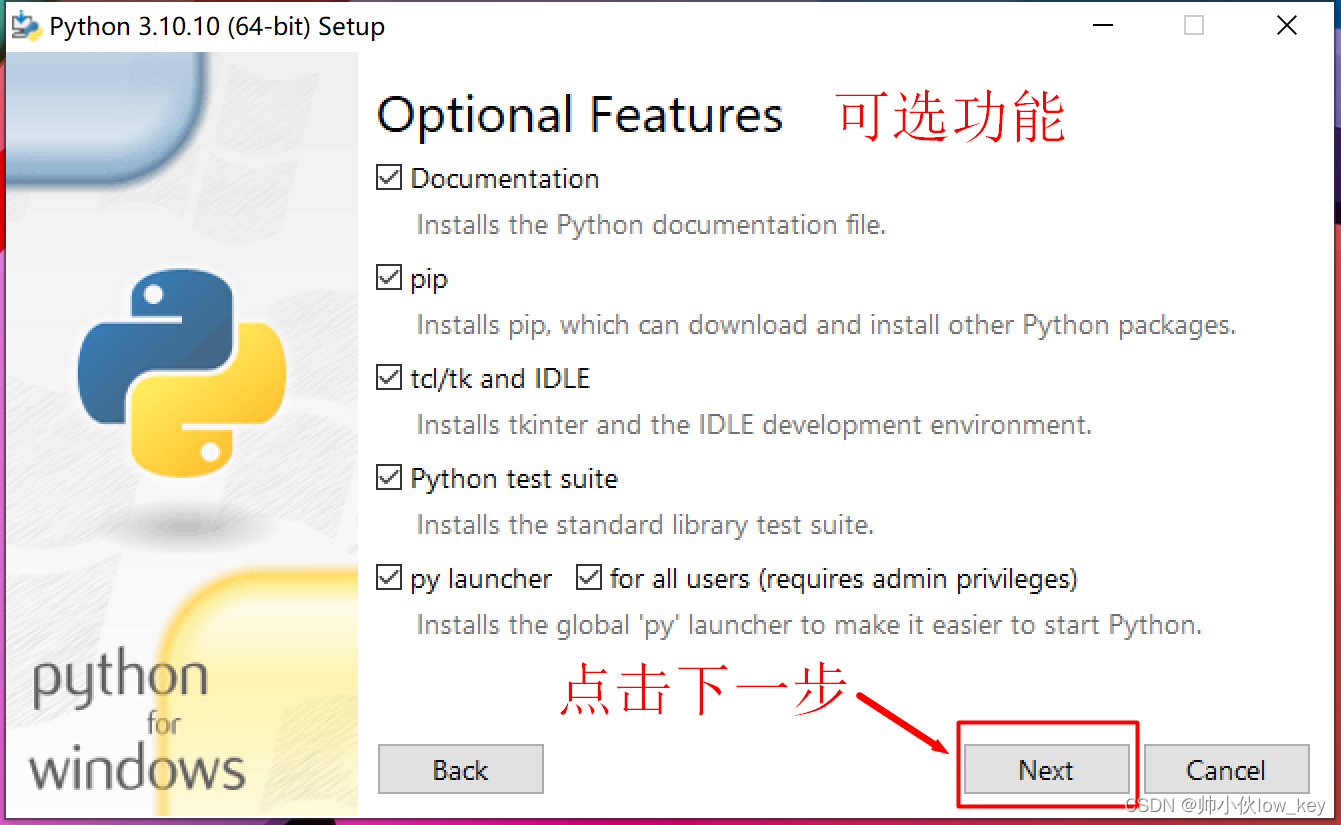
Task: Click the setup window title text
Action: 218,25
